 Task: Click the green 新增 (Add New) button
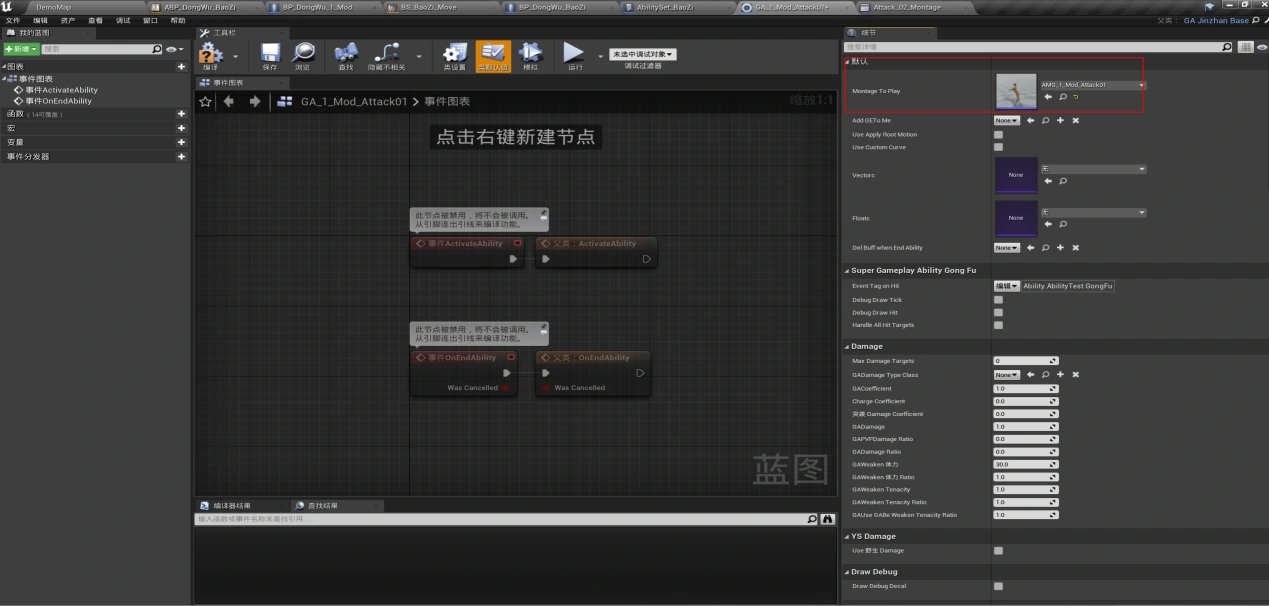[21, 48]
